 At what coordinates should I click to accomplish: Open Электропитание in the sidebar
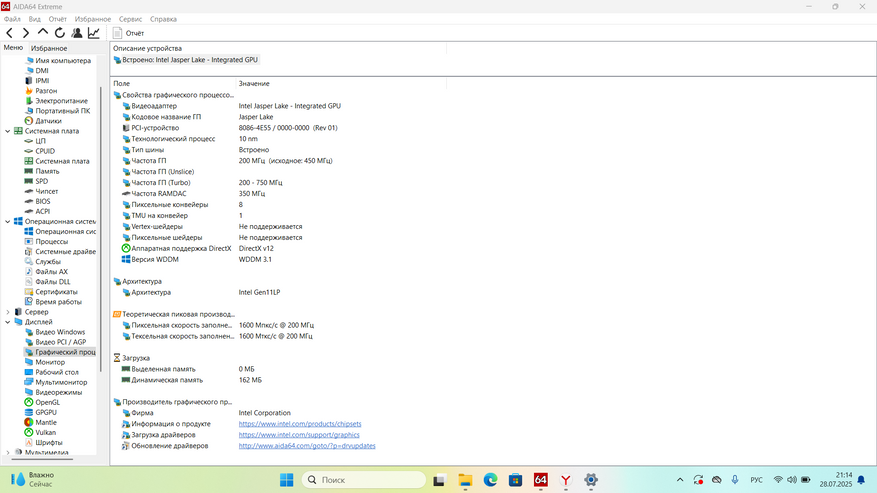click(56, 101)
